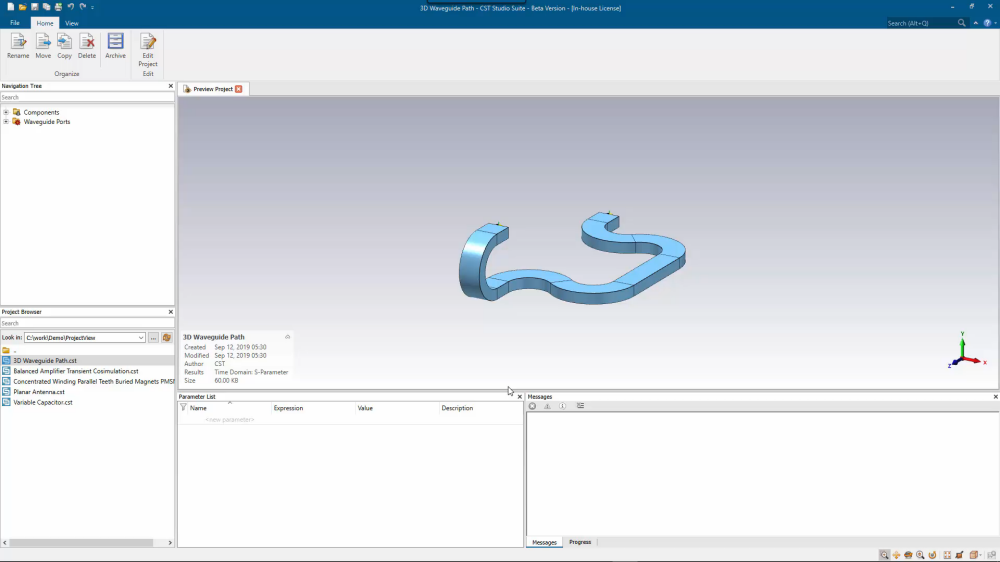
Task: Click the Save All quick access icon
Action: pyautogui.click(x=47, y=7)
